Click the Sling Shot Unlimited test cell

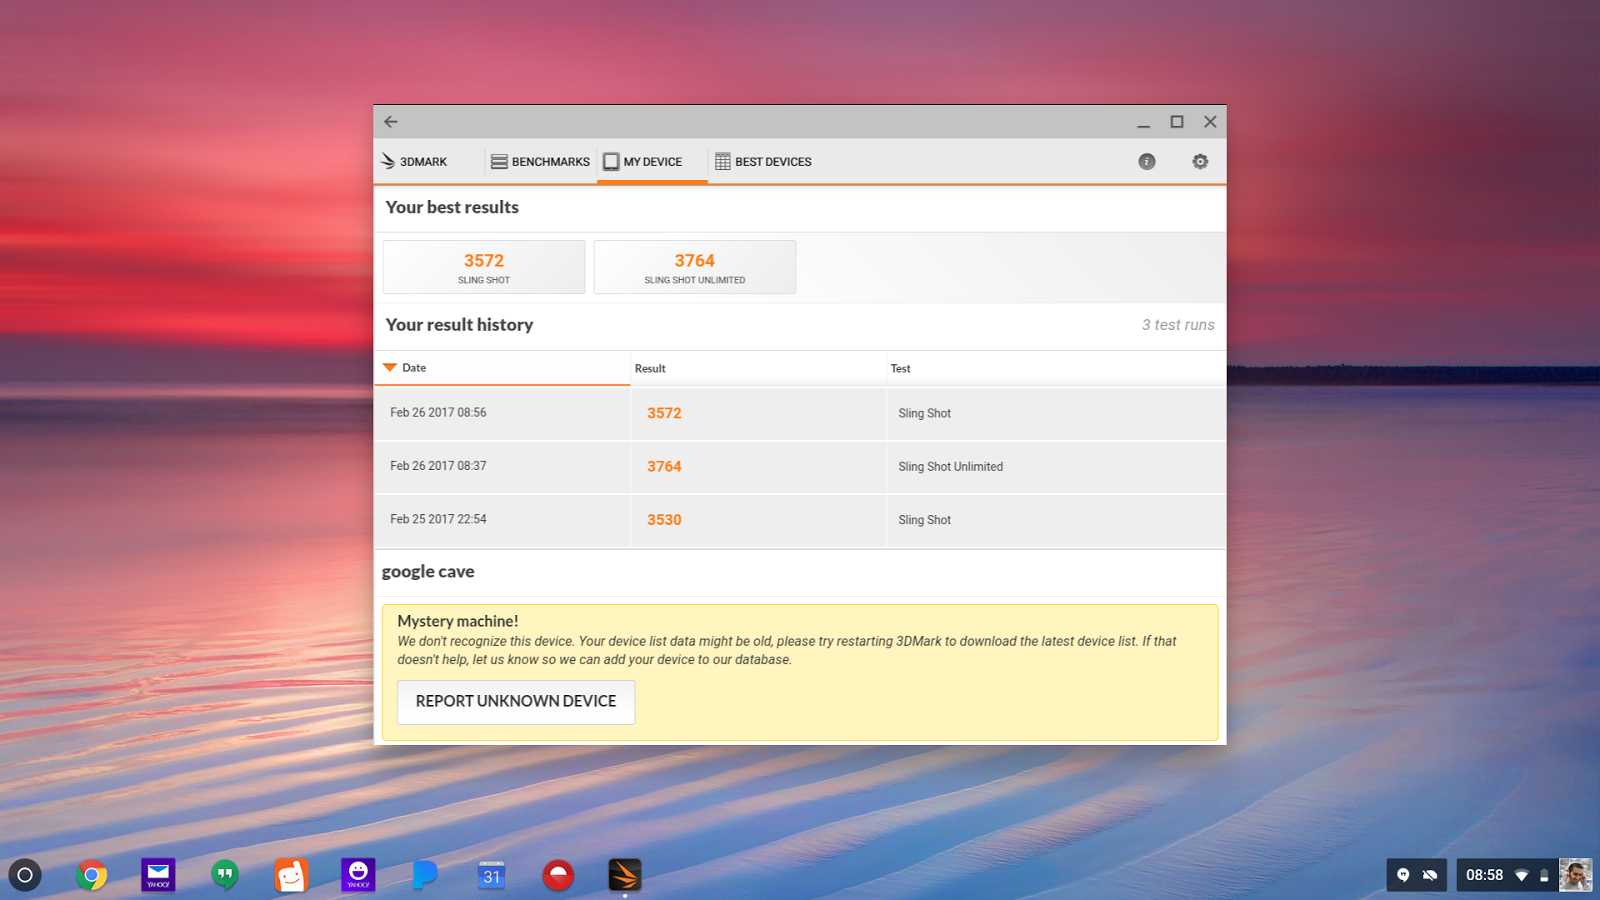click(950, 467)
